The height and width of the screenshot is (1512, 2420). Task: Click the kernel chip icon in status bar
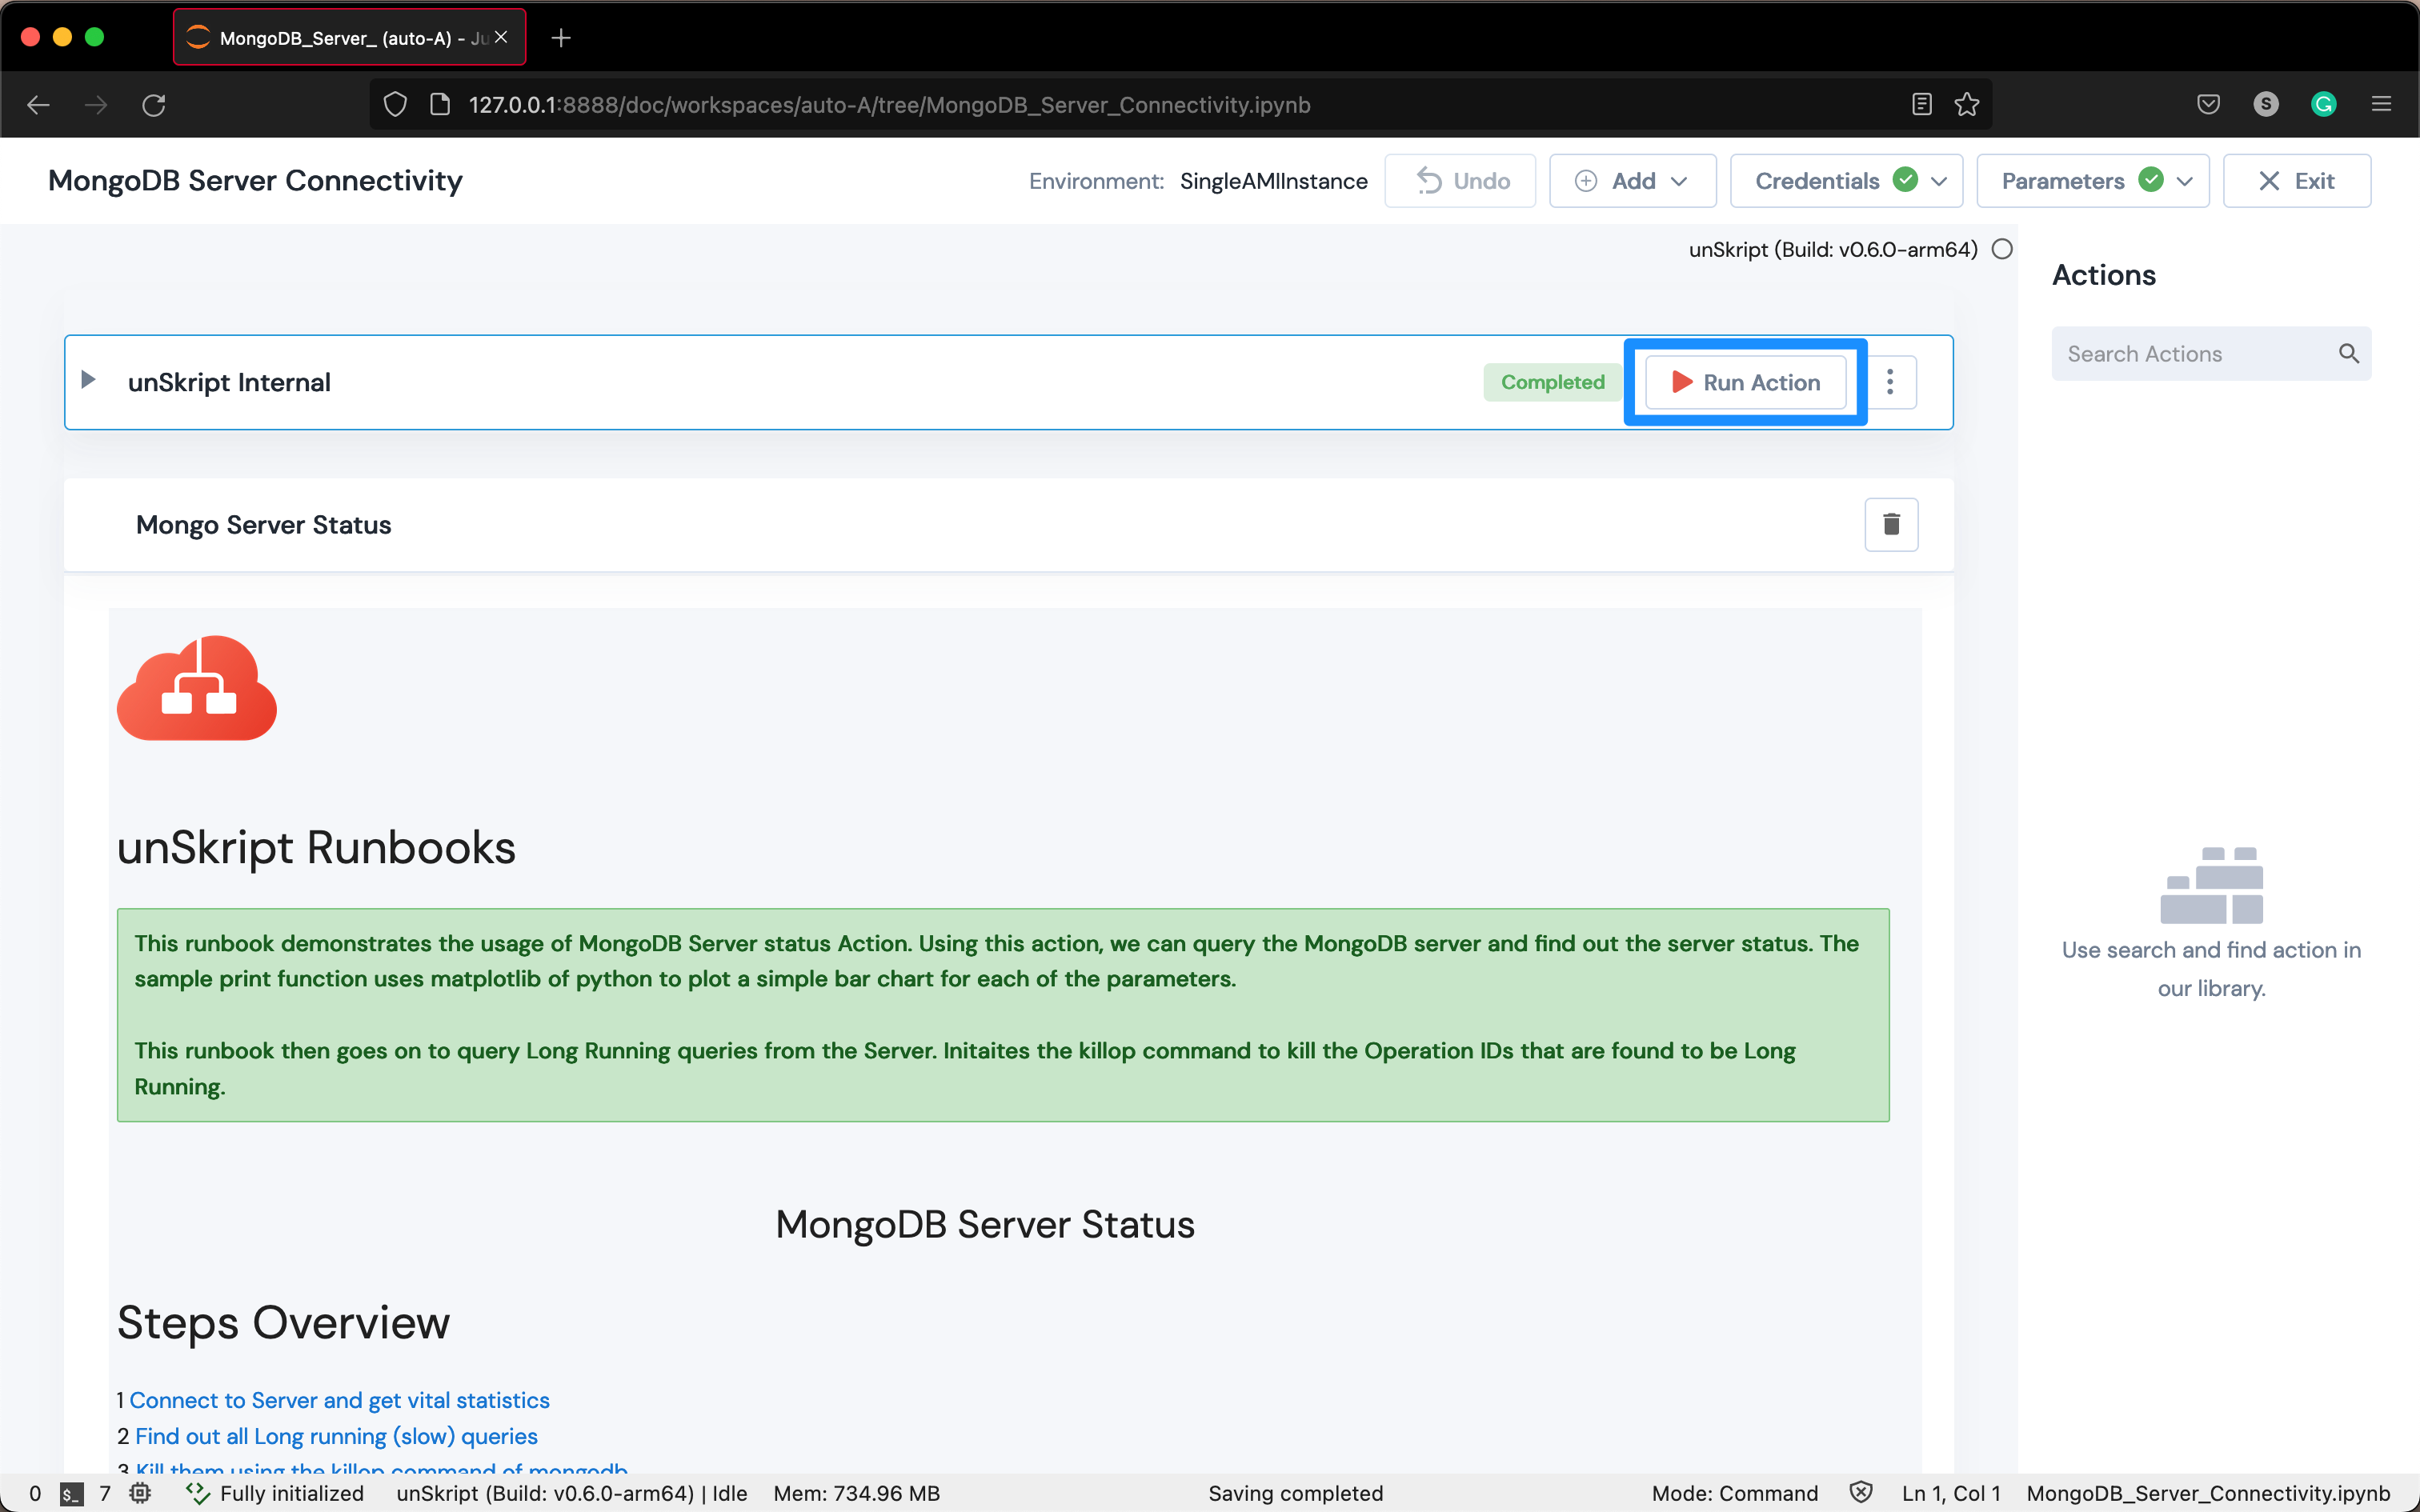140,1493
